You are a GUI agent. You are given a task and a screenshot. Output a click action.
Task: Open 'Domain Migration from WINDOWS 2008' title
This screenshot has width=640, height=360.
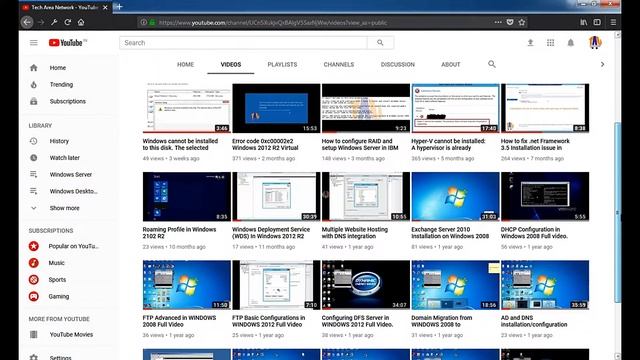tap(442, 321)
